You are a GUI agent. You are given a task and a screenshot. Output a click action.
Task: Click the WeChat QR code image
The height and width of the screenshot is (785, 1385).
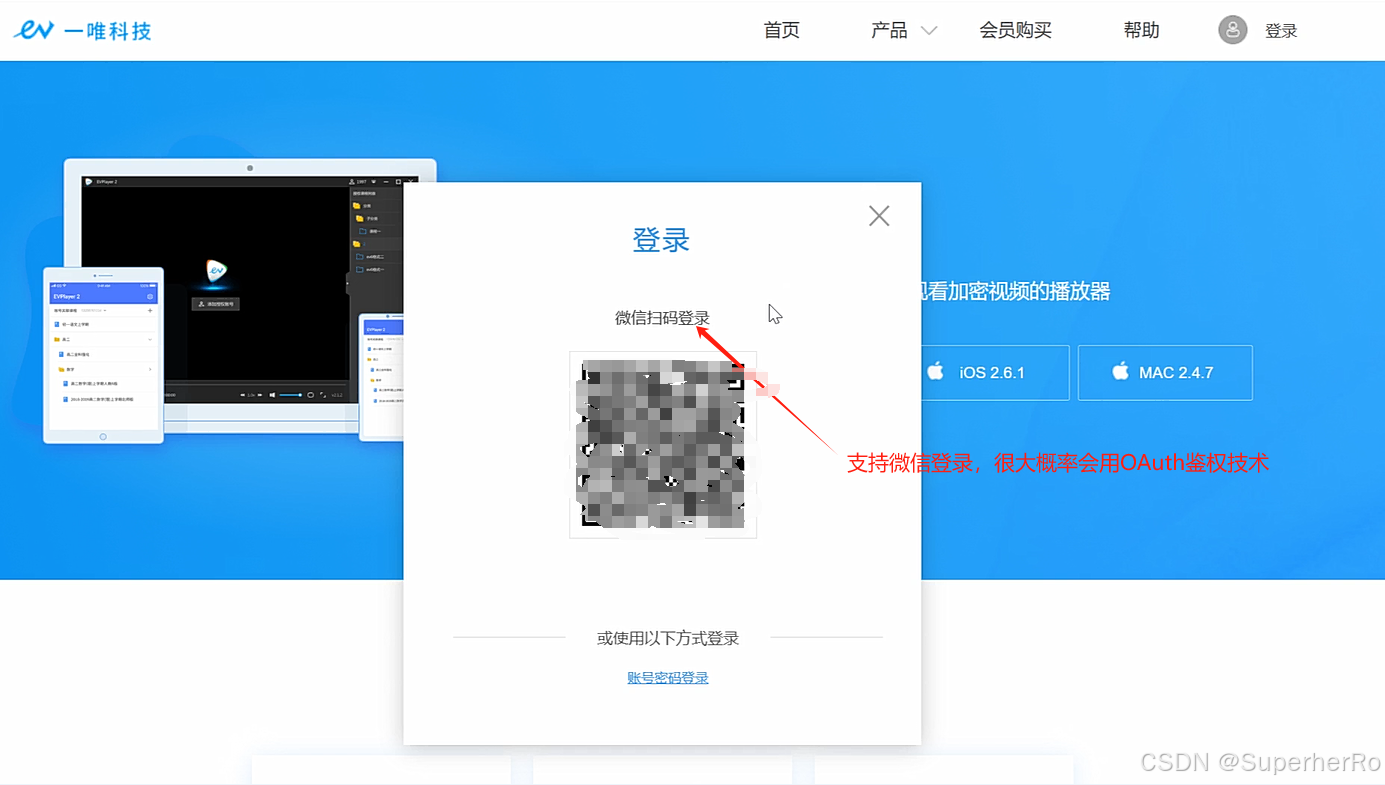pos(663,445)
